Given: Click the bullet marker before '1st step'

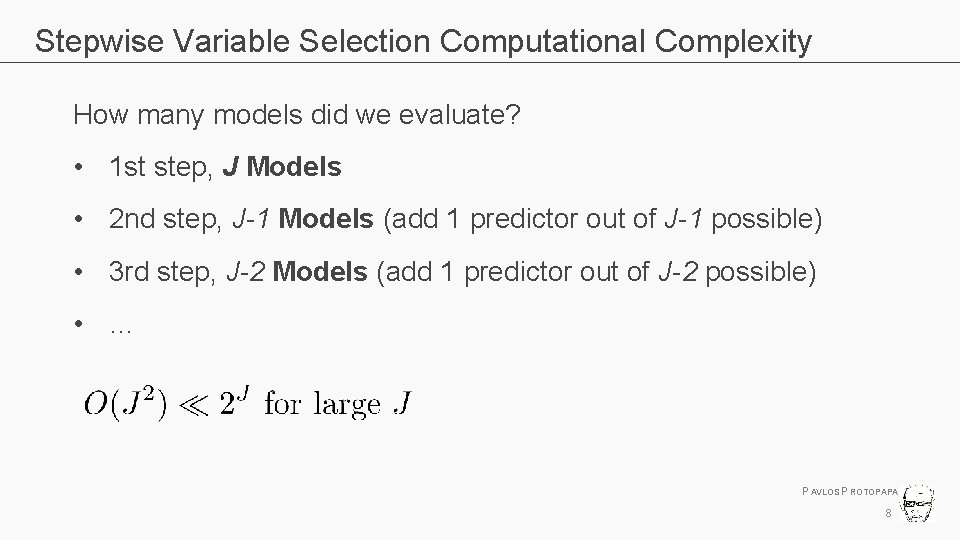Looking at the screenshot, I should point(78,167).
